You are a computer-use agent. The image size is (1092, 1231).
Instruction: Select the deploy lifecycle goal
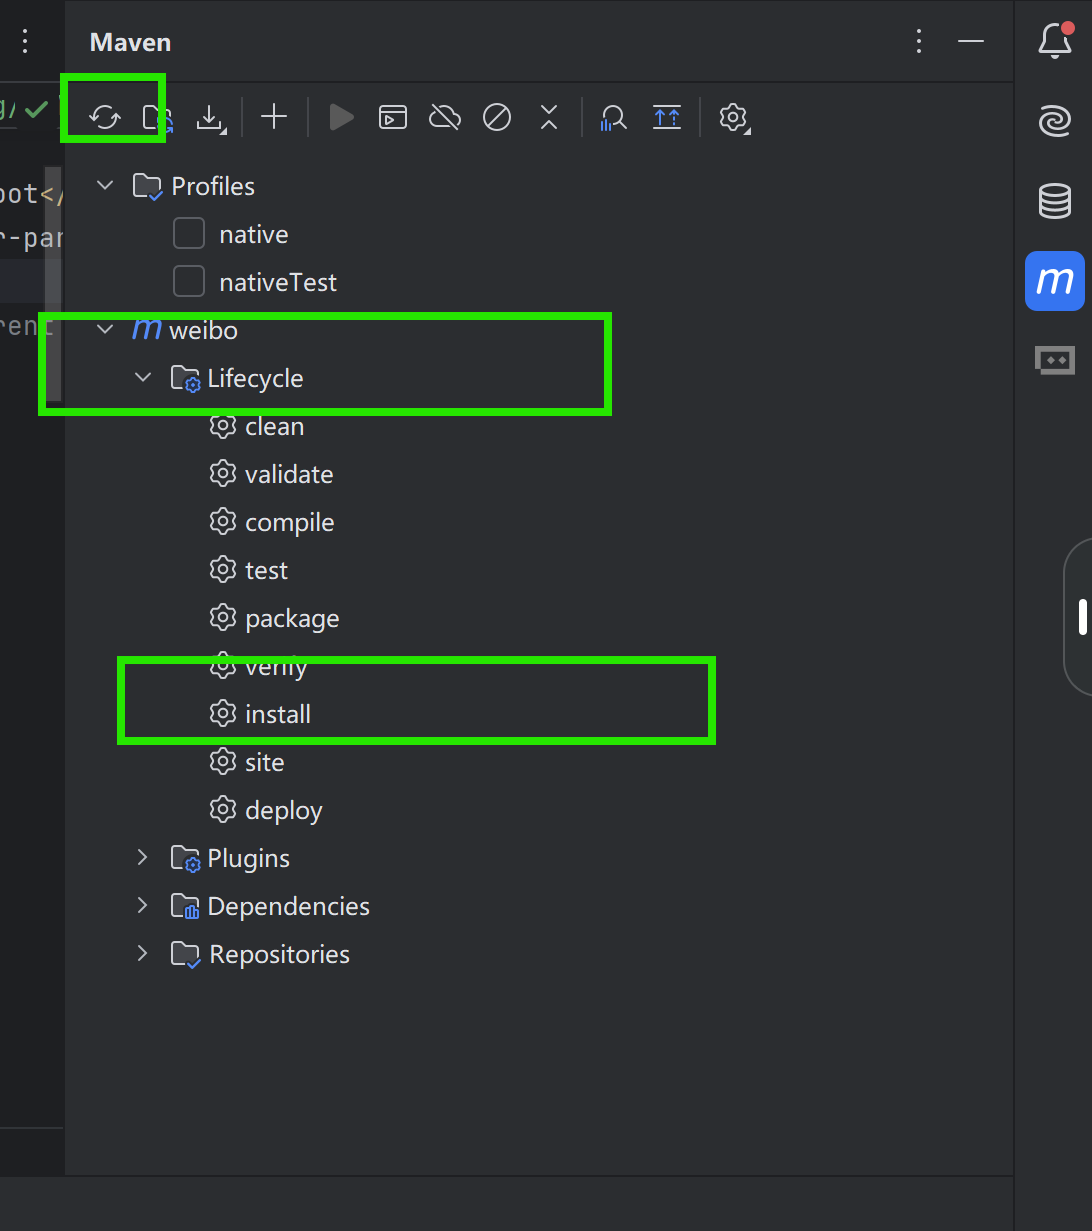pyautogui.click(x=284, y=810)
